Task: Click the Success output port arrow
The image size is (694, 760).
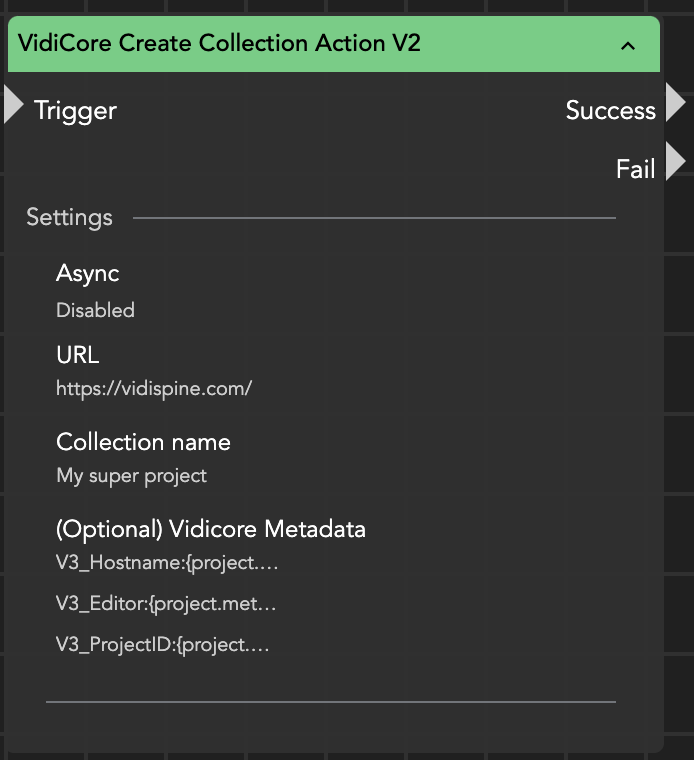Action: [x=676, y=103]
